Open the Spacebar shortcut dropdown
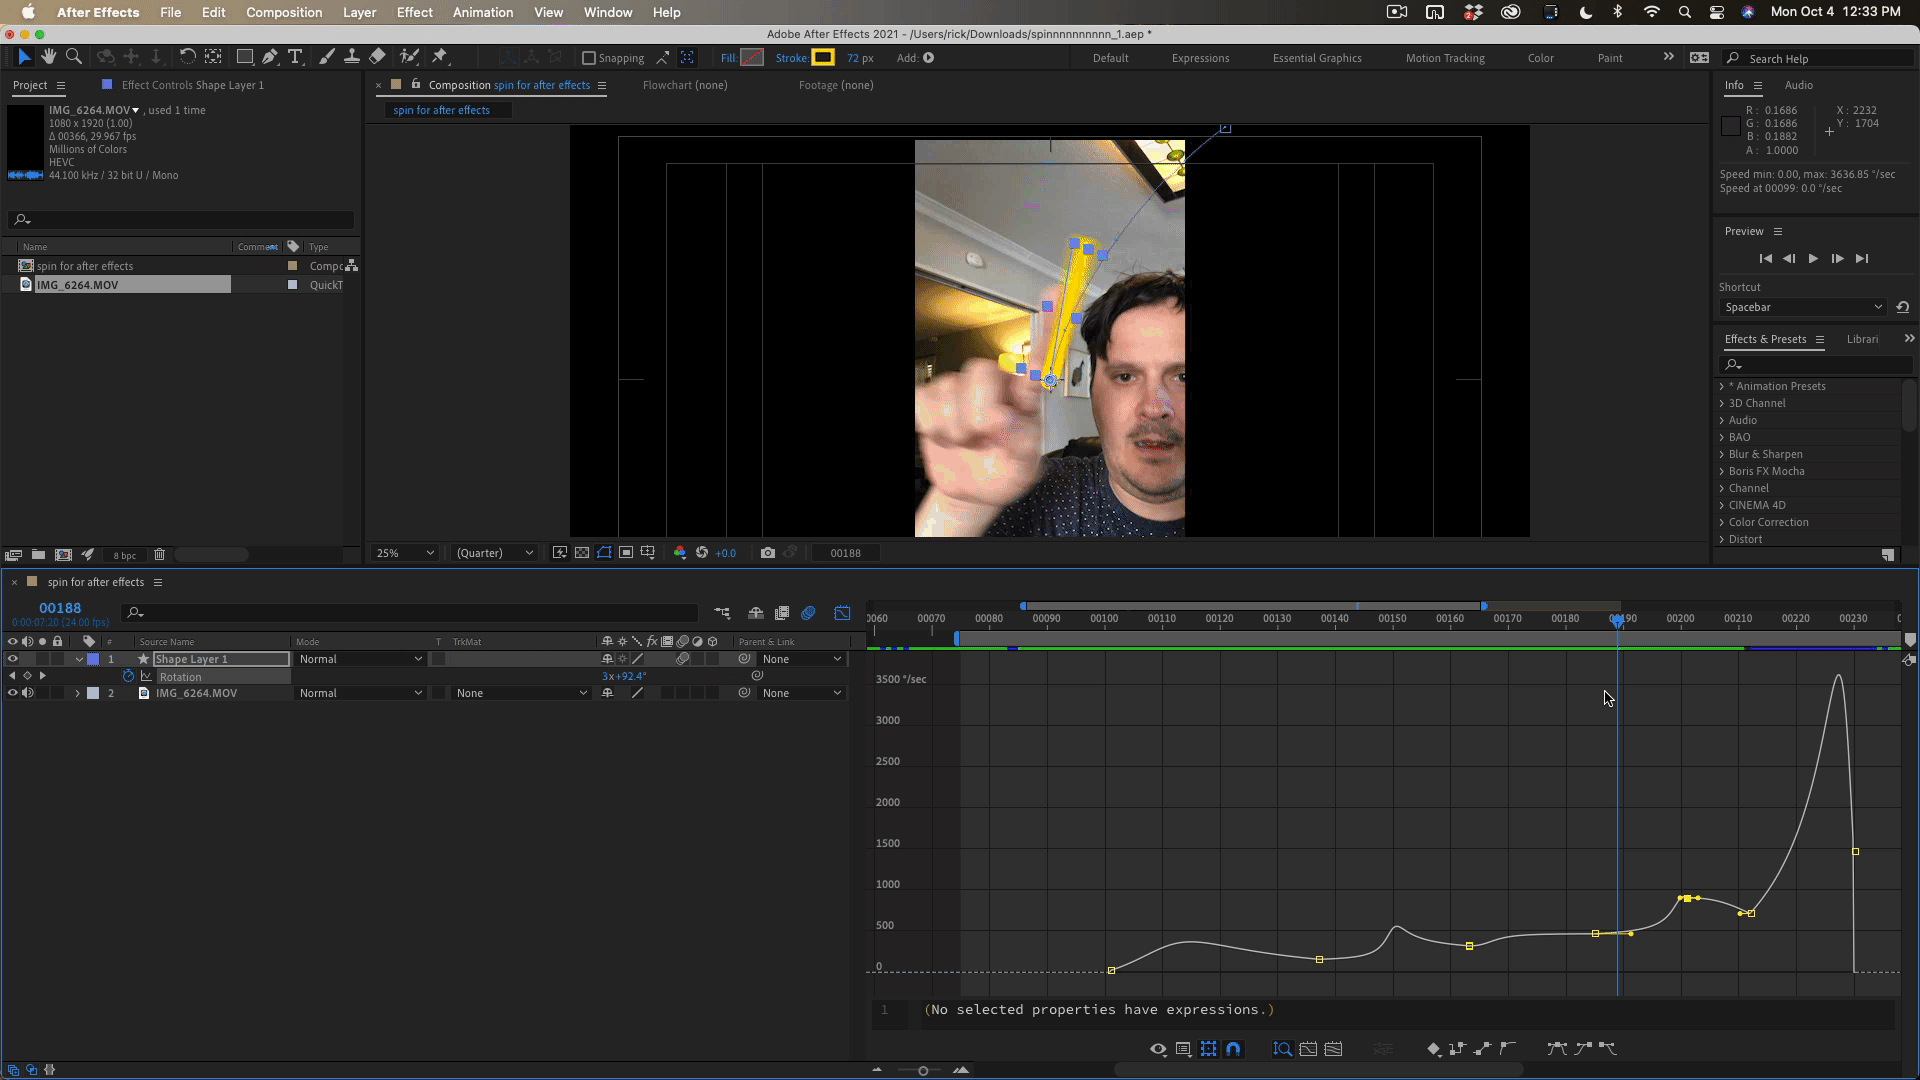Screen dimensions: 1920x1080 pyautogui.click(x=1803, y=307)
